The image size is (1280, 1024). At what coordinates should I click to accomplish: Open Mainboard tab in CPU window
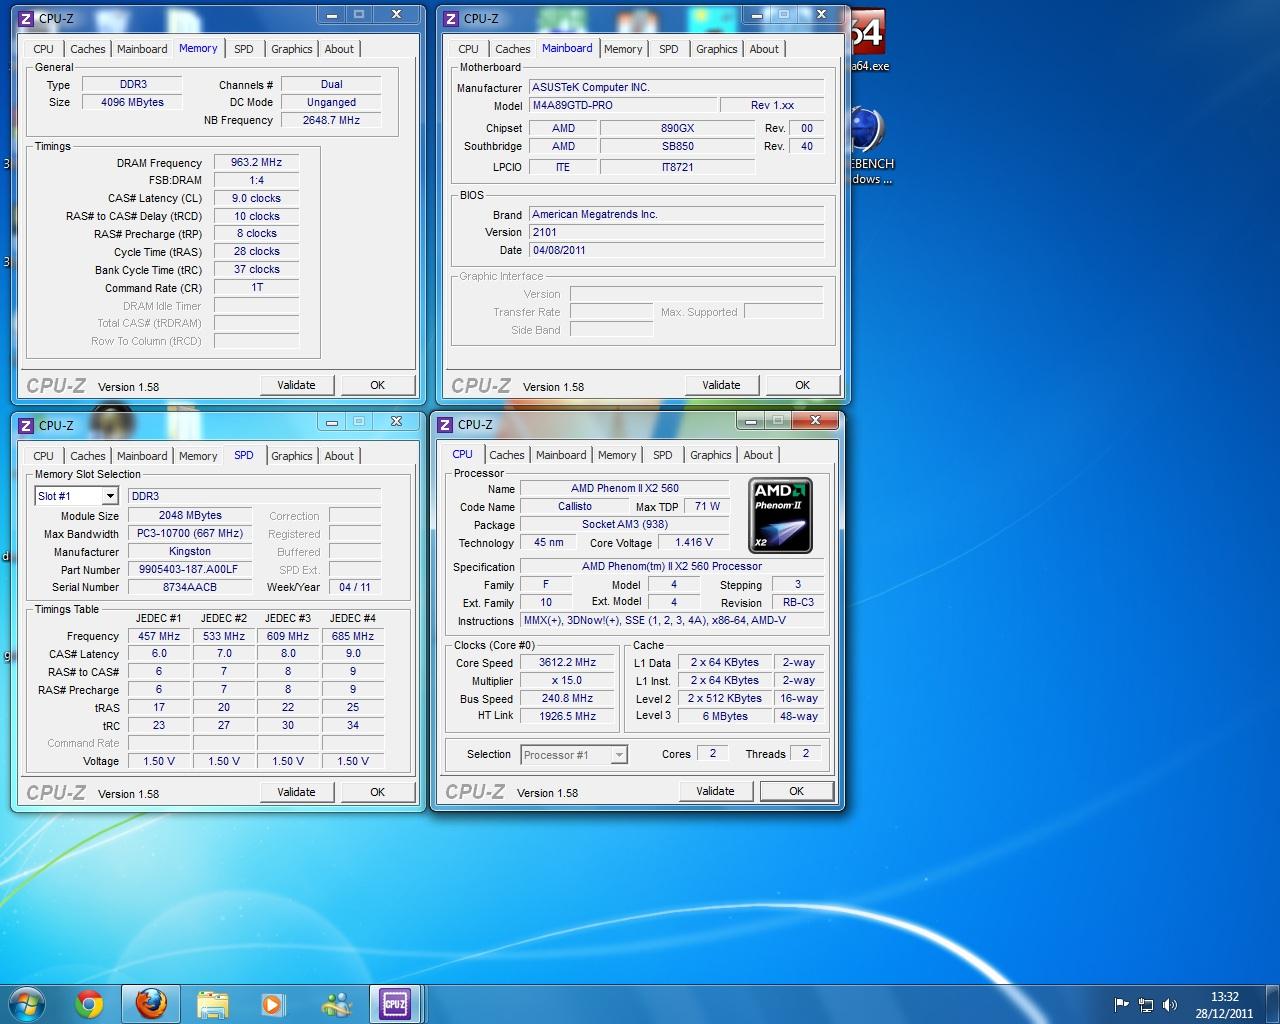click(561, 455)
